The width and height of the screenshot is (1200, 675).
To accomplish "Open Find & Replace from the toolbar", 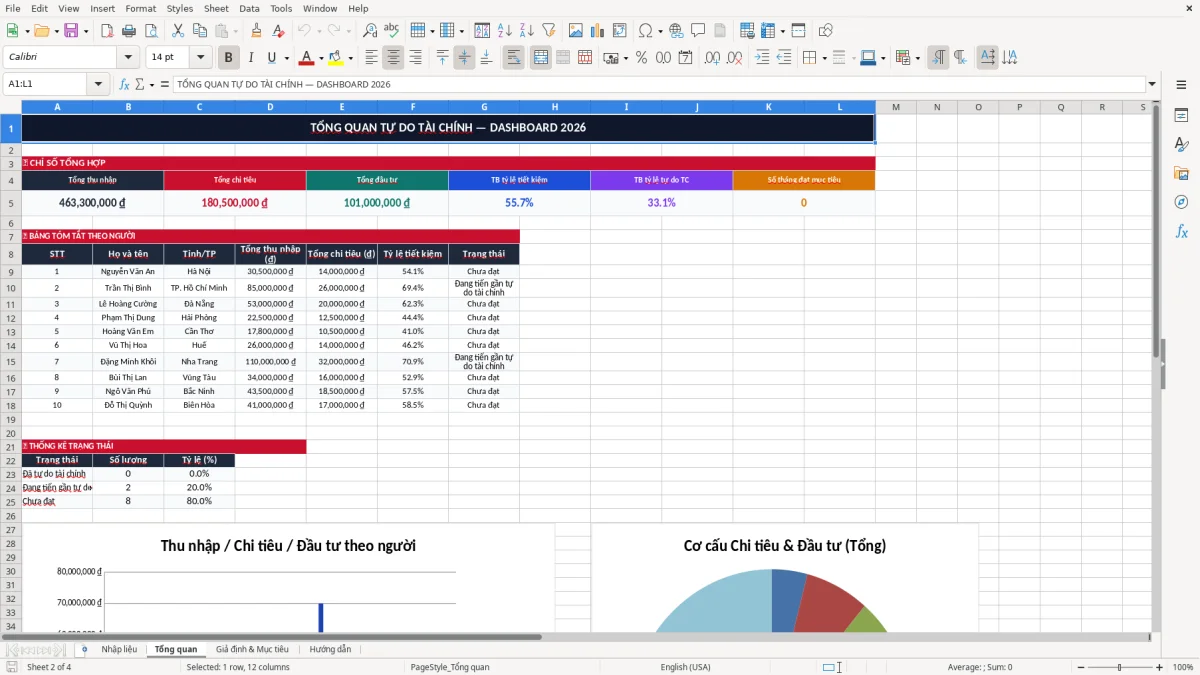I will [370, 30].
